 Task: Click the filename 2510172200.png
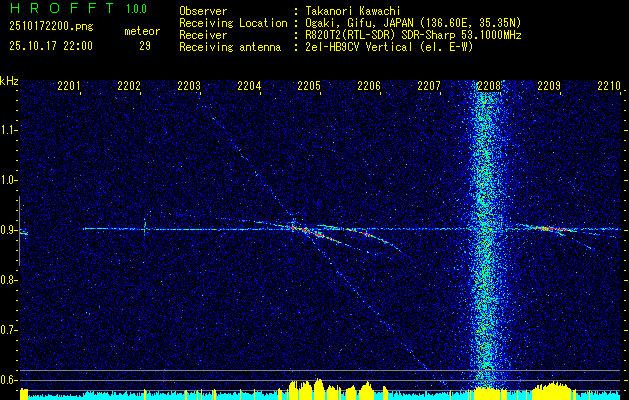(51, 27)
